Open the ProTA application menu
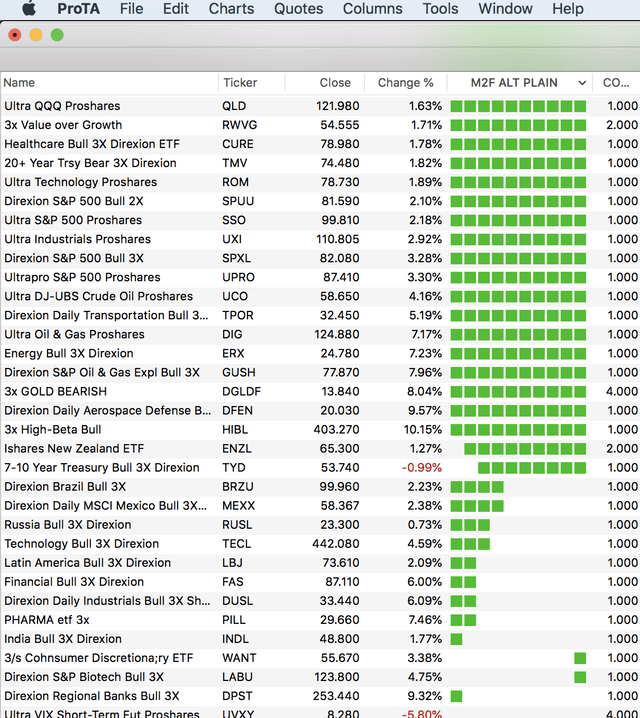The image size is (640, 718). point(78,9)
